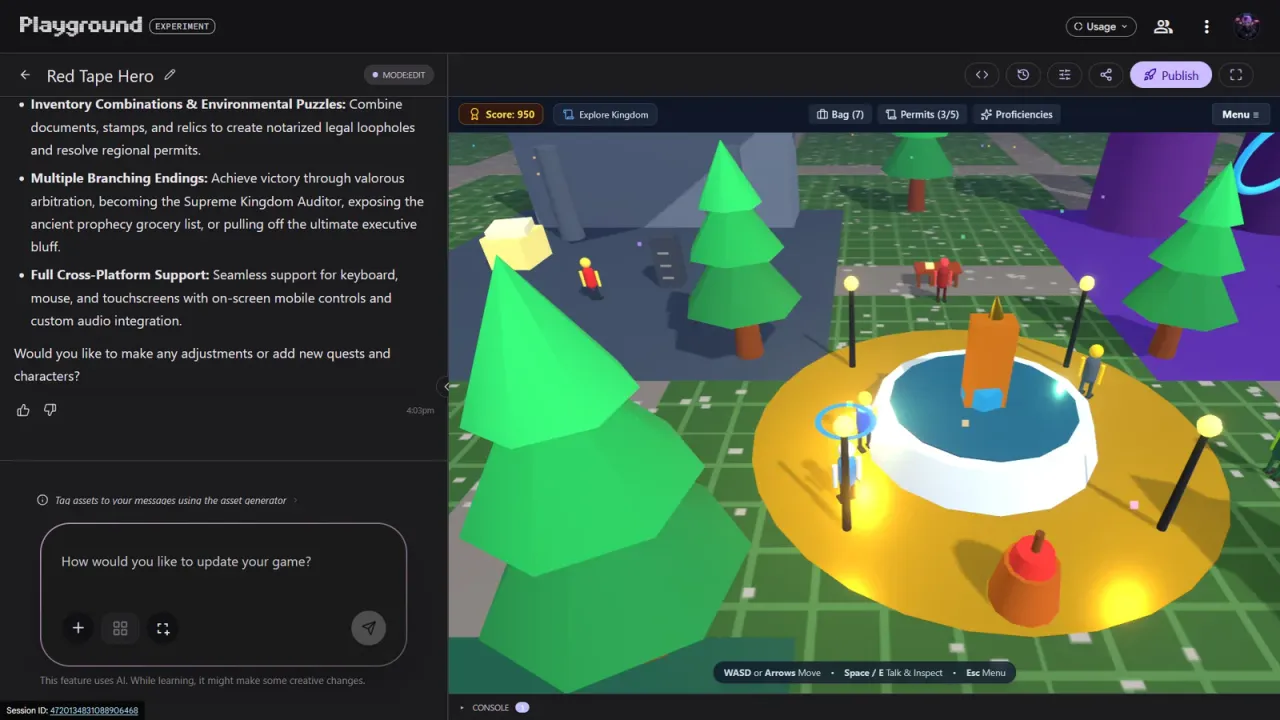Collapse the chat side panel handle
The width and height of the screenshot is (1280, 720).
click(x=444, y=386)
